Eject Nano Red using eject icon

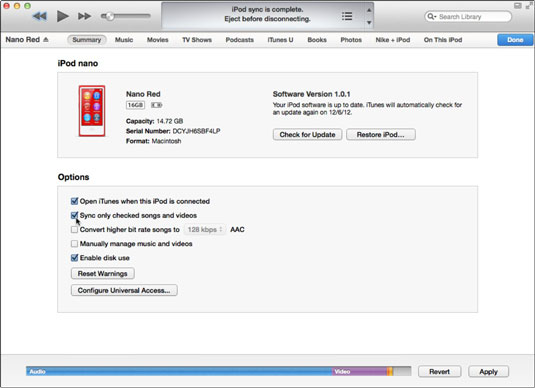(x=46, y=40)
